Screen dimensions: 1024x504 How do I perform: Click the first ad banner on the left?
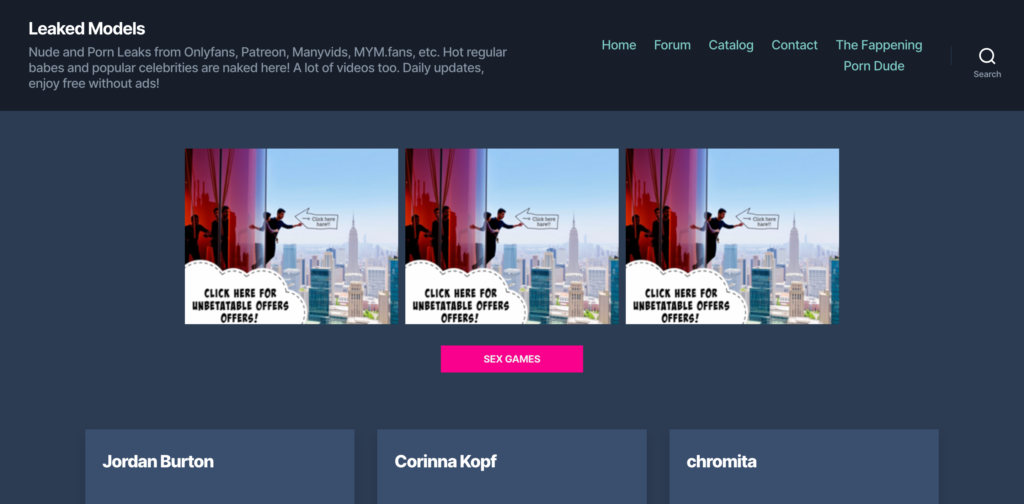pyautogui.click(x=291, y=236)
